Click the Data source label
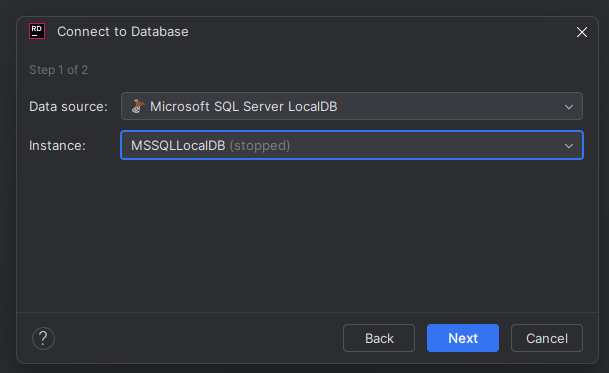The image size is (609, 373). point(68,106)
